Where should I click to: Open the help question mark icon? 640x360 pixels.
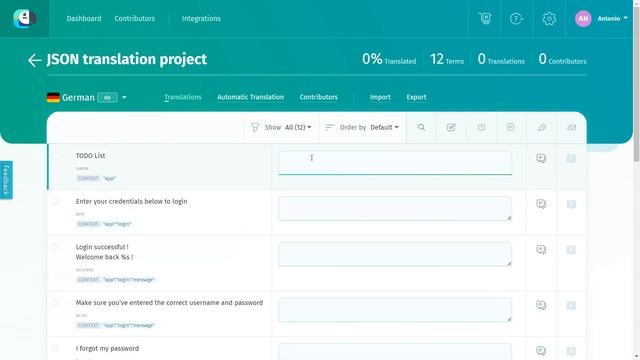[516, 18]
